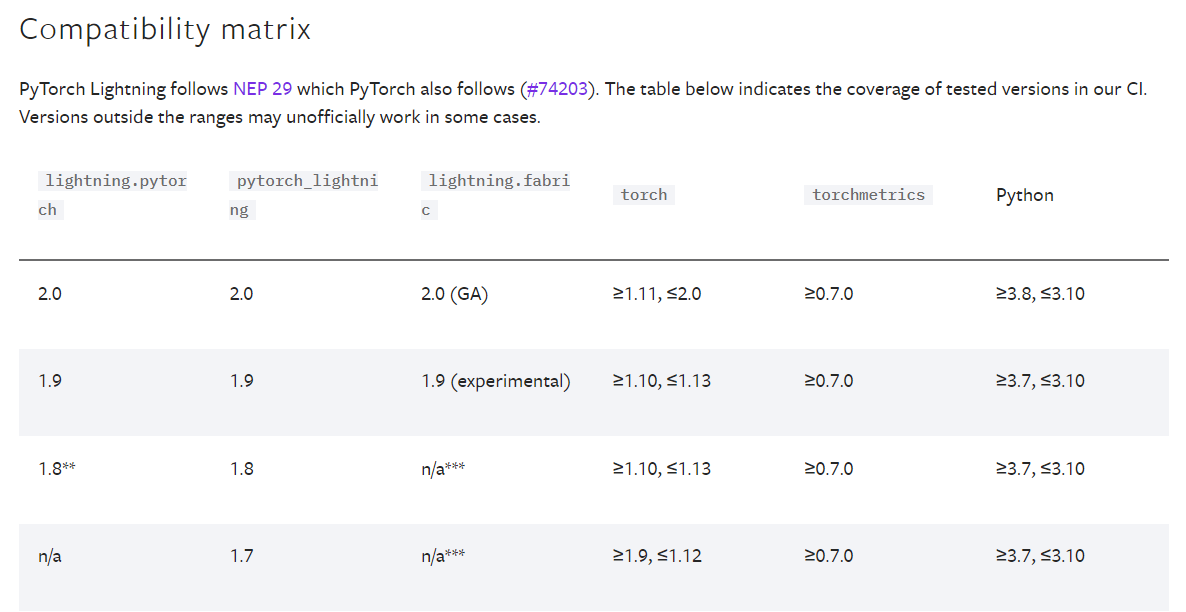Click the 2.0 value under pytorch_lightning
This screenshot has width=1186, height=612.
239,293
